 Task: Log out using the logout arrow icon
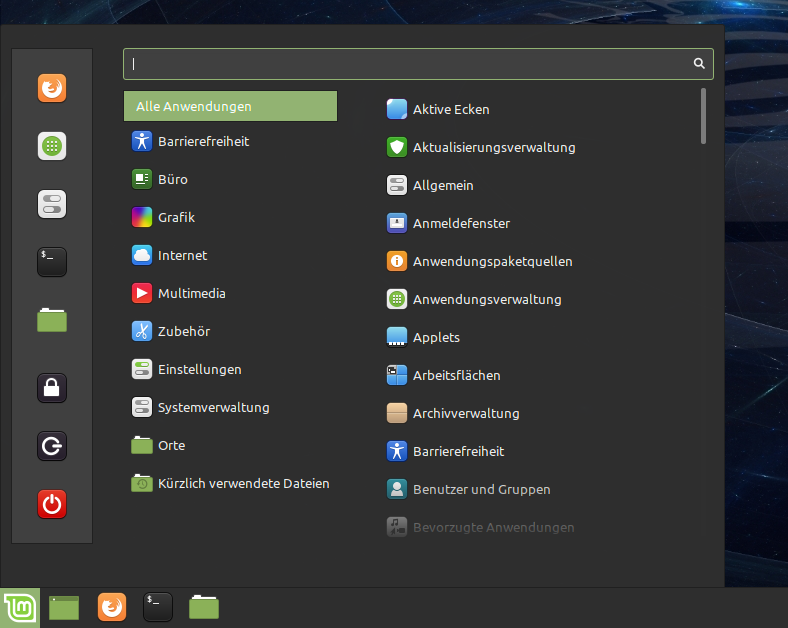click(52, 446)
